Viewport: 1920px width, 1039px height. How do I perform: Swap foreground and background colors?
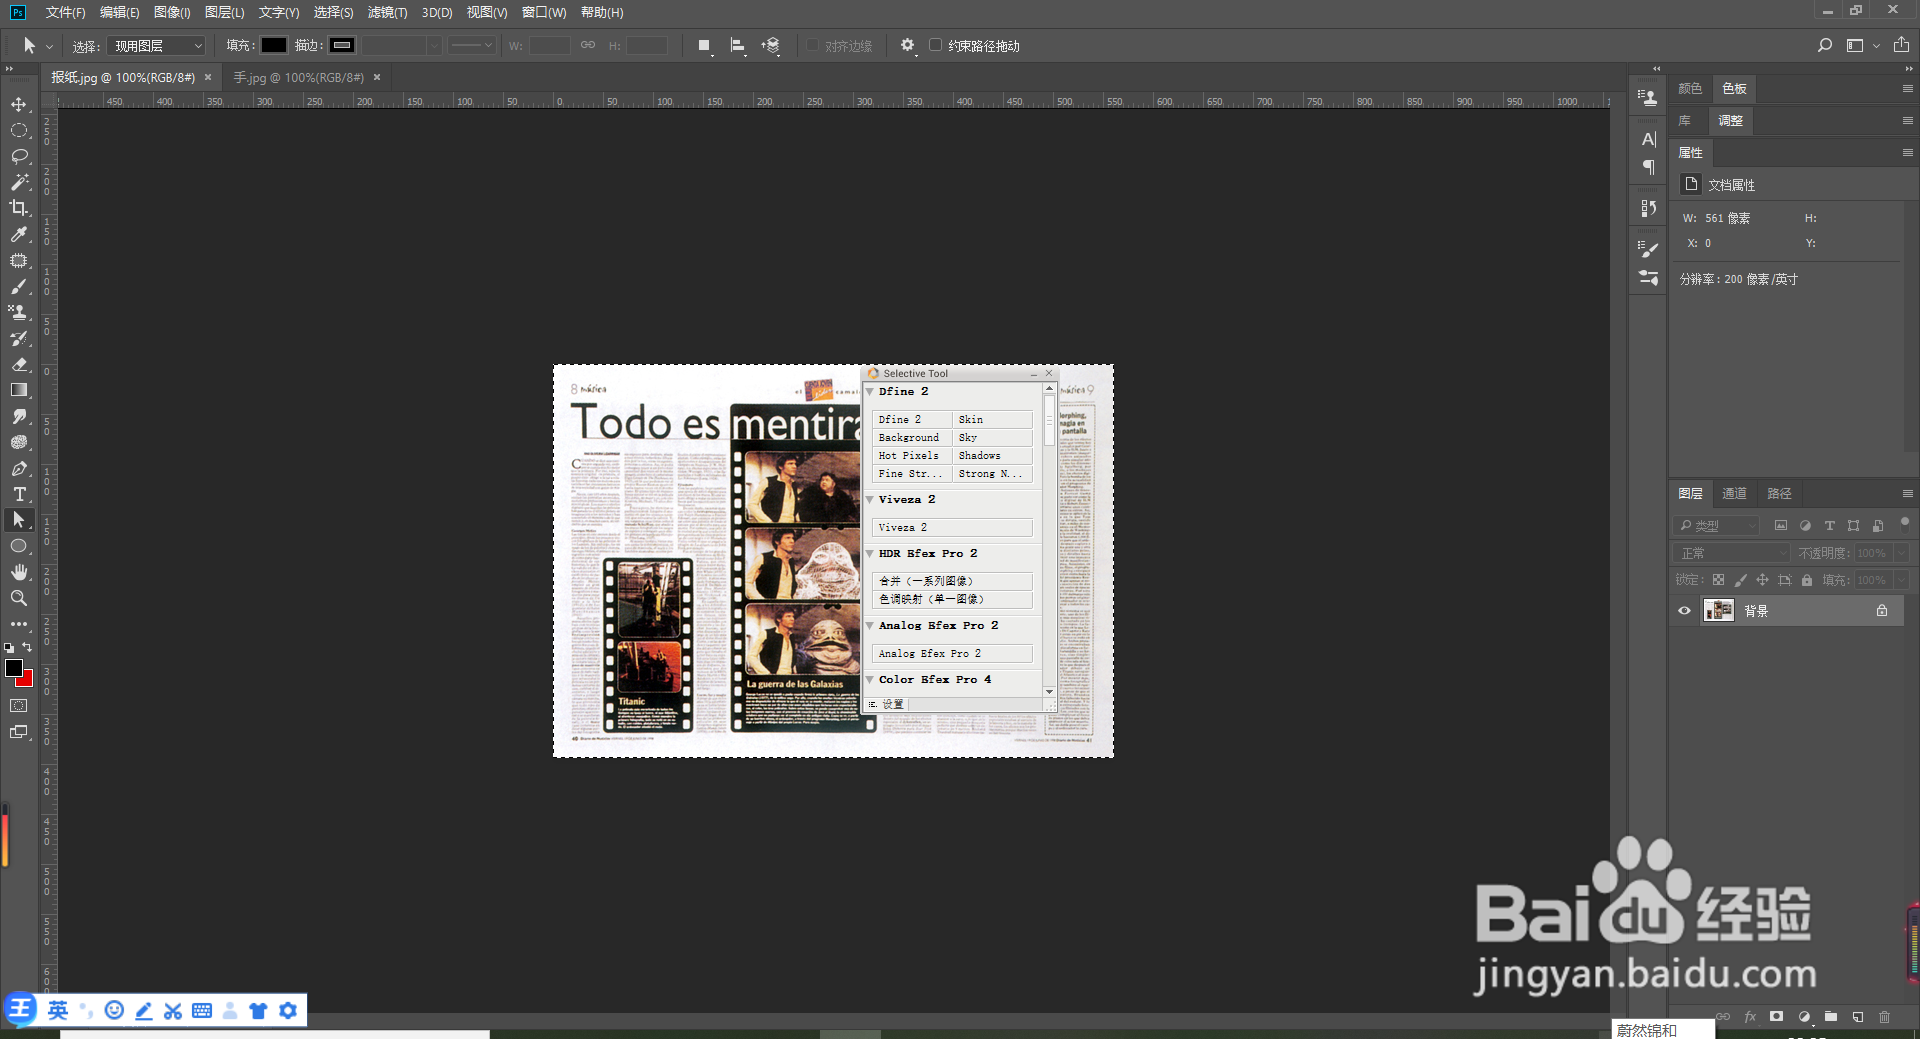coord(28,648)
